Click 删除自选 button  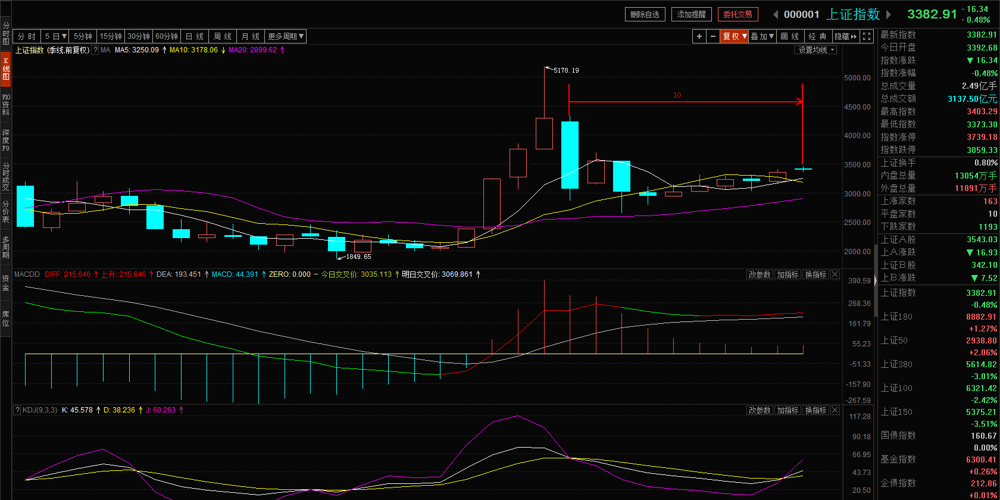click(x=644, y=14)
